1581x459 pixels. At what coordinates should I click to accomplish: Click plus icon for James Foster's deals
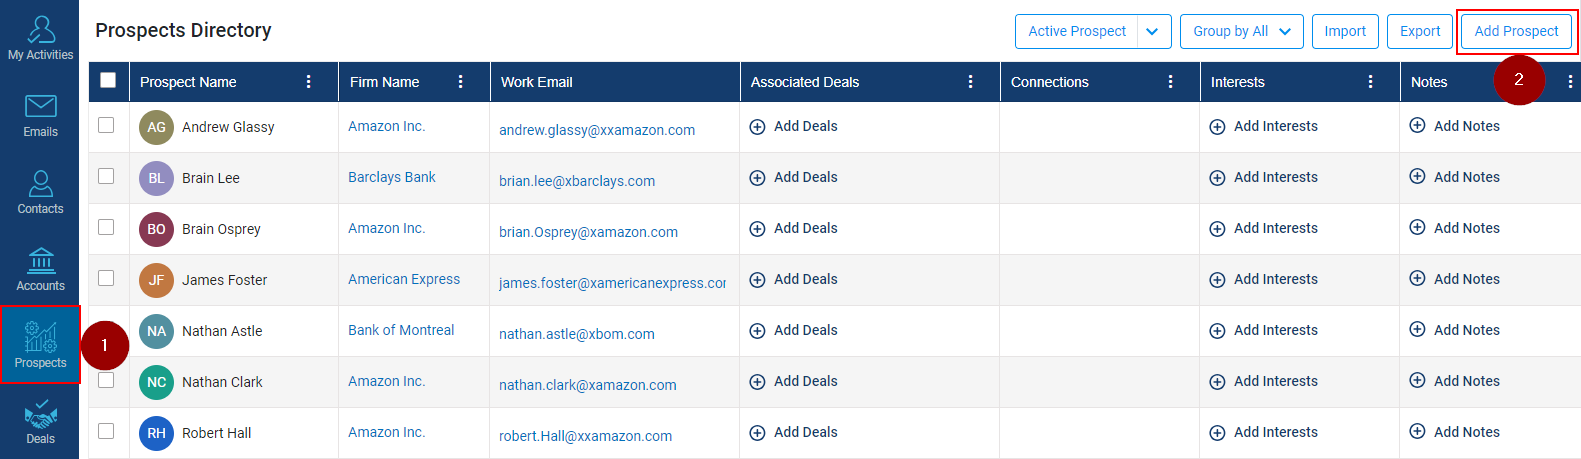click(757, 280)
